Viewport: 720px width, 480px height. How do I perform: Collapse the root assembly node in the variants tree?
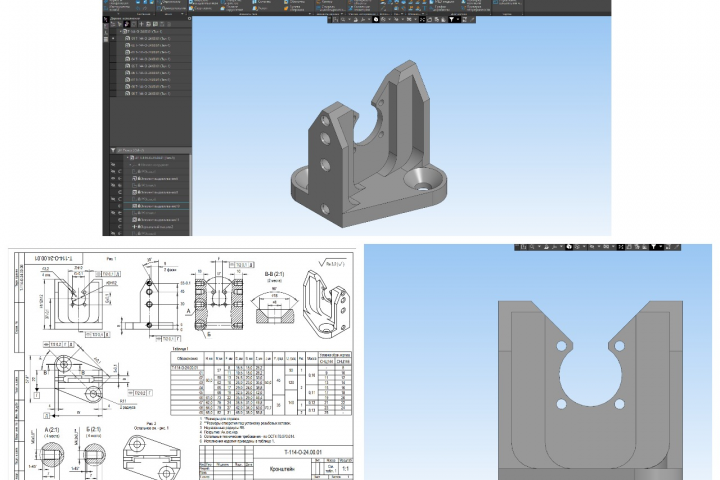(x=121, y=32)
